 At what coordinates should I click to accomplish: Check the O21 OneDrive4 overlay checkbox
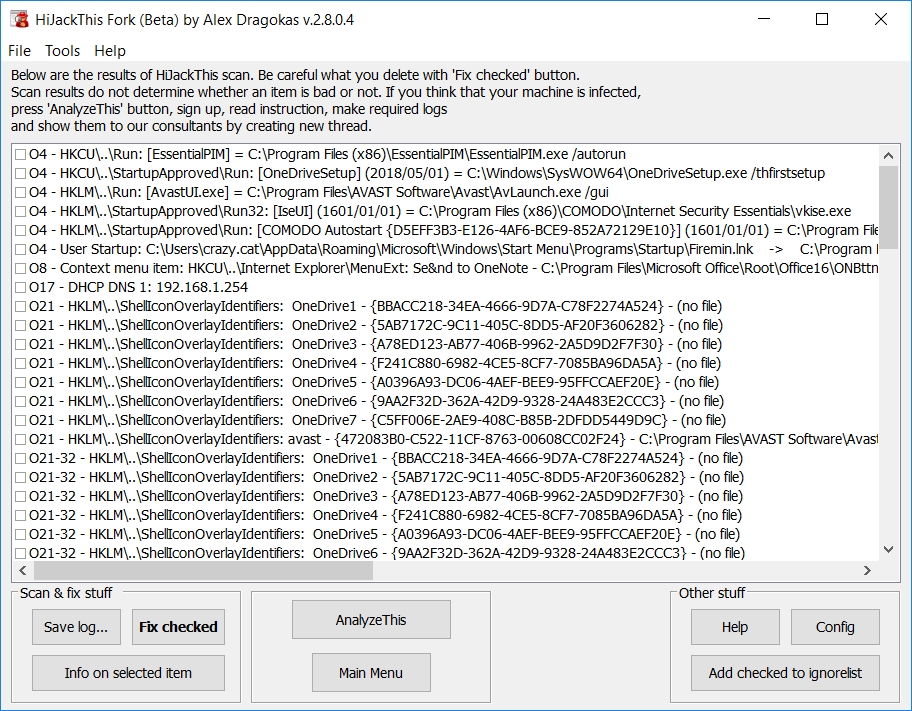point(20,364)
